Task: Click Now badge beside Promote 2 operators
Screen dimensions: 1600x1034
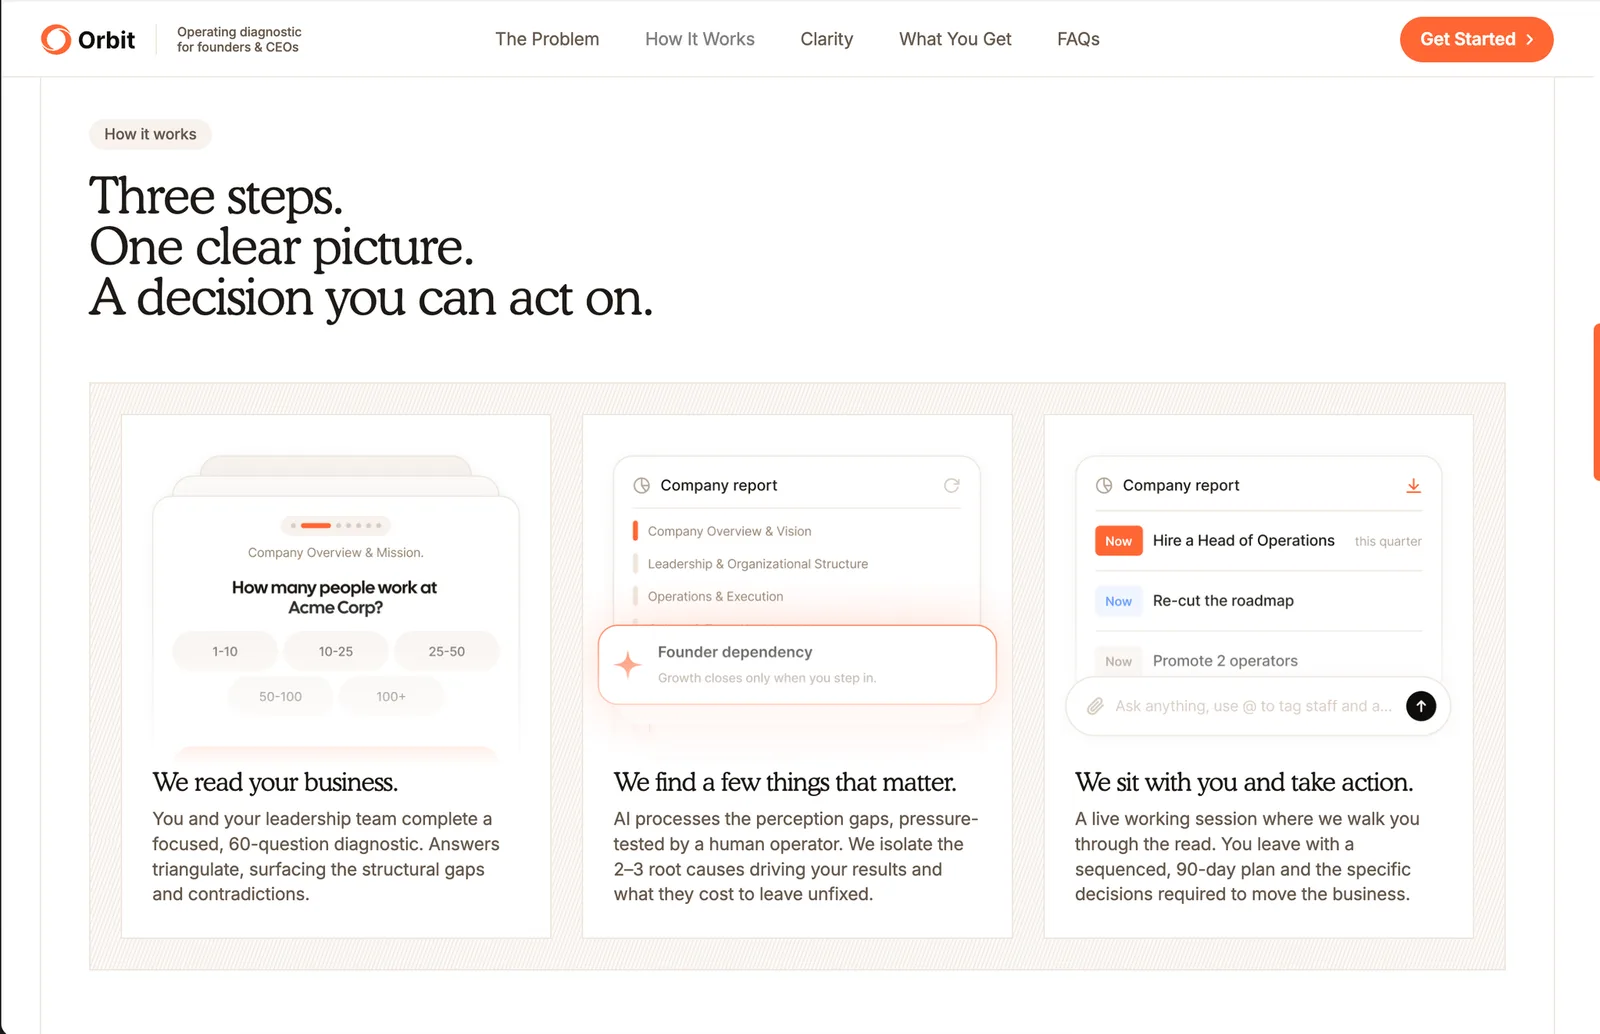Action: (1118, 661)
